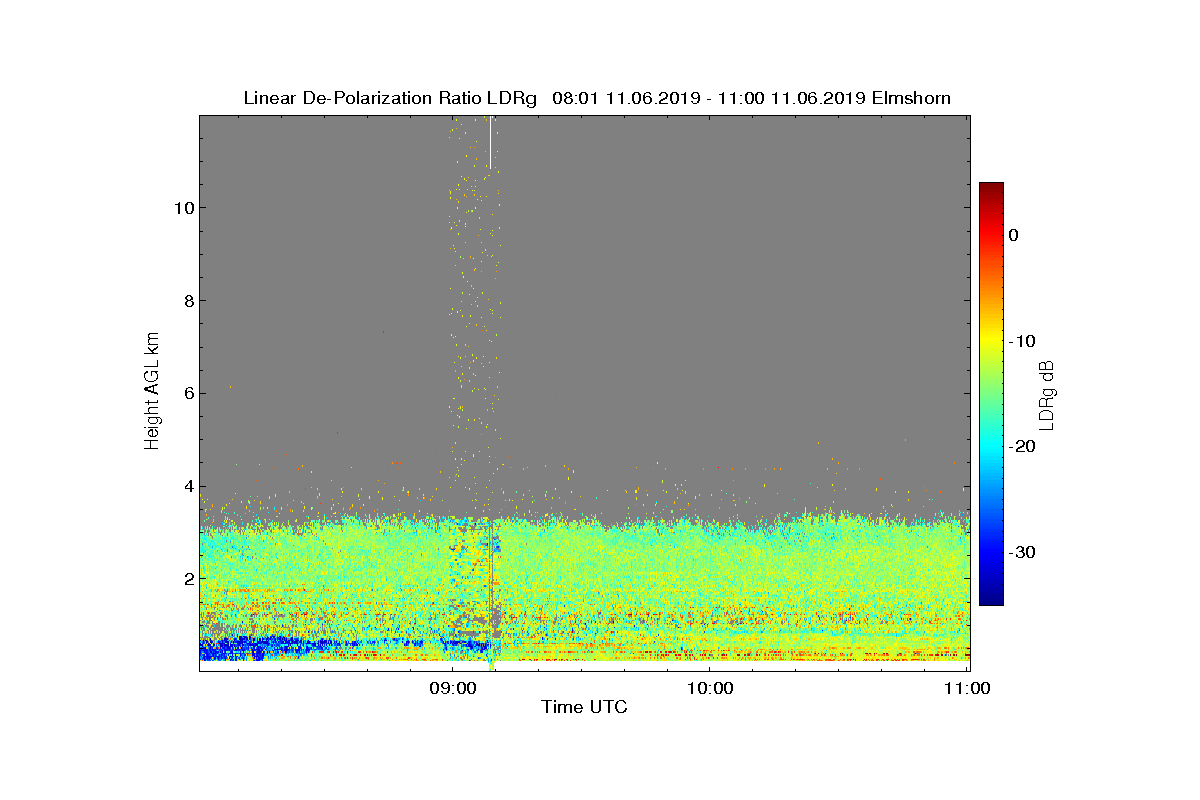Click the colorbar value -10
This screenshot has height=800, width=1200.
[1022, 341]
